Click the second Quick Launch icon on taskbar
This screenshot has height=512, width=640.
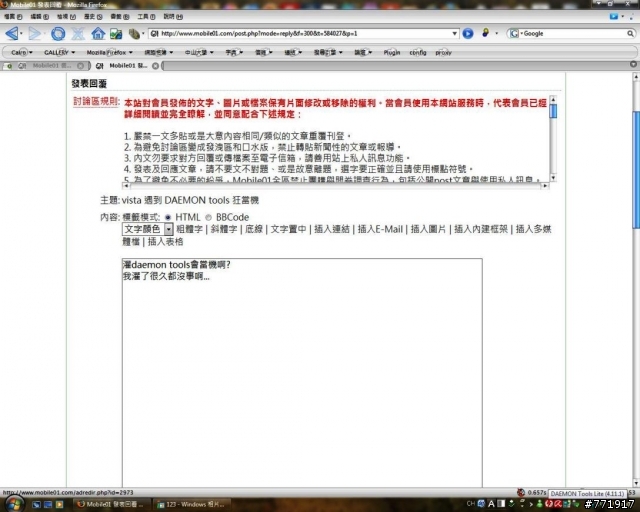coord(48,505)
